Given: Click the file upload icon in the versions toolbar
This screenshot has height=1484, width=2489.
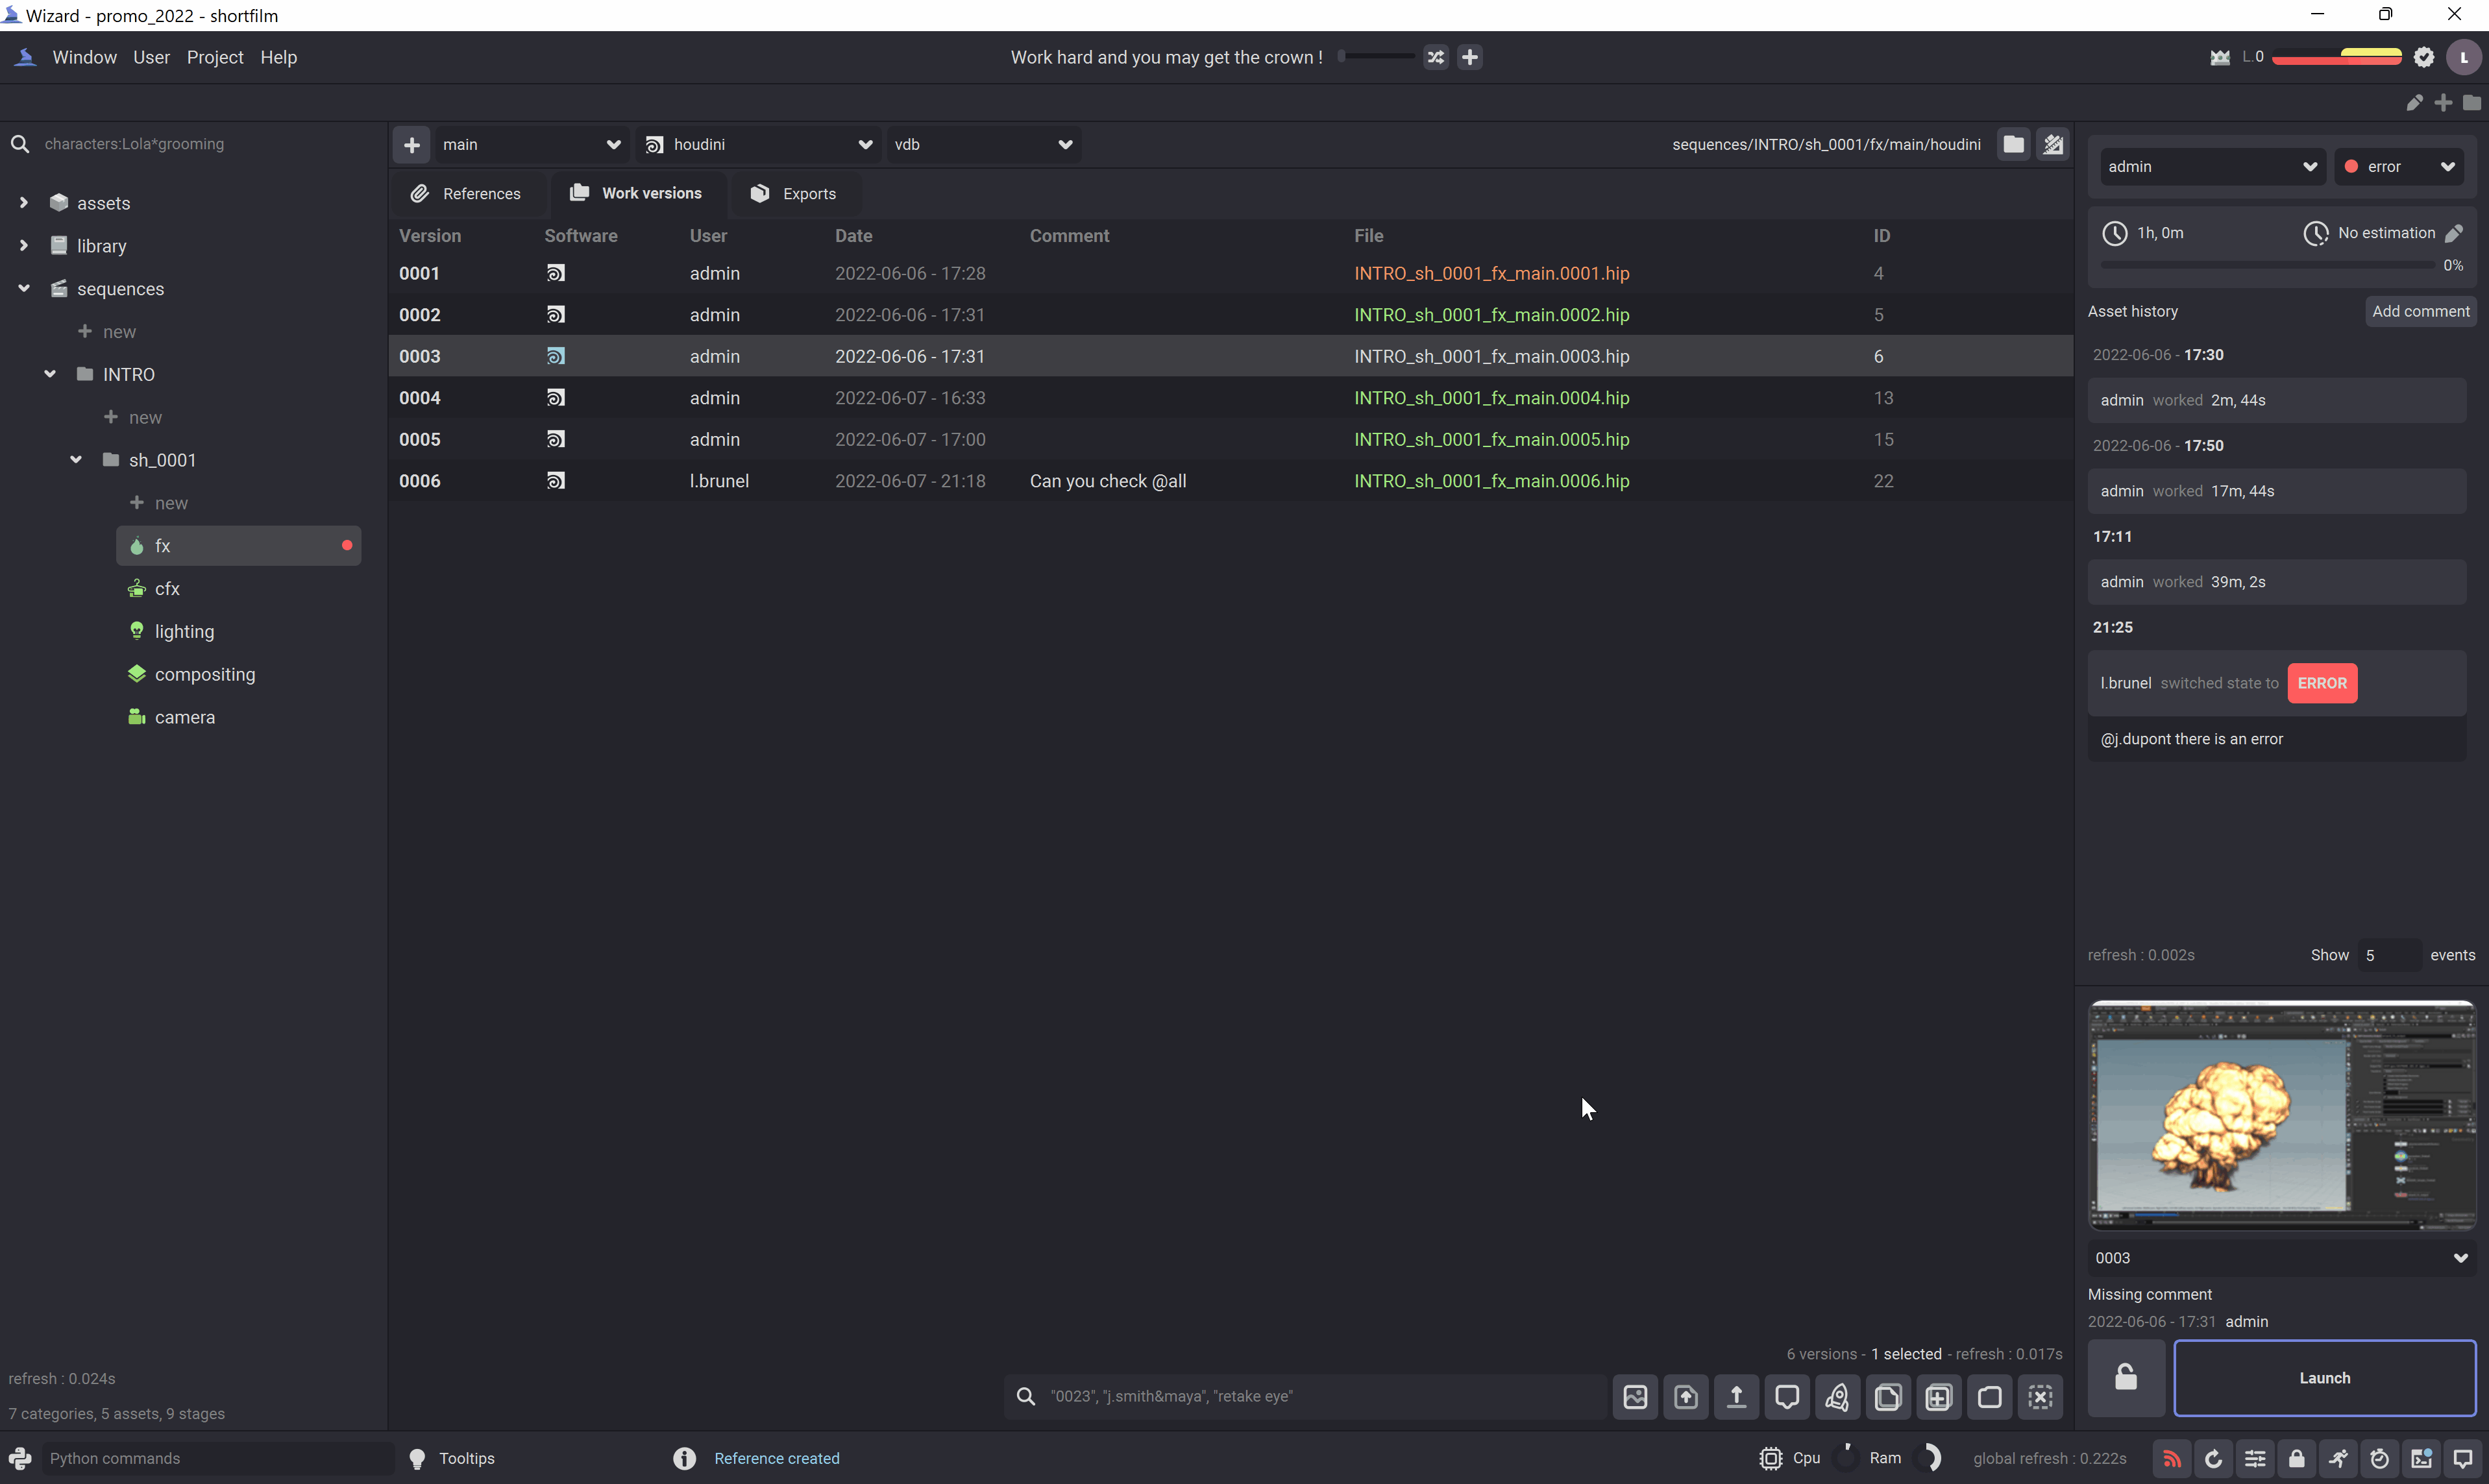Looking at the screenshot, I should click(1686, 1397).
